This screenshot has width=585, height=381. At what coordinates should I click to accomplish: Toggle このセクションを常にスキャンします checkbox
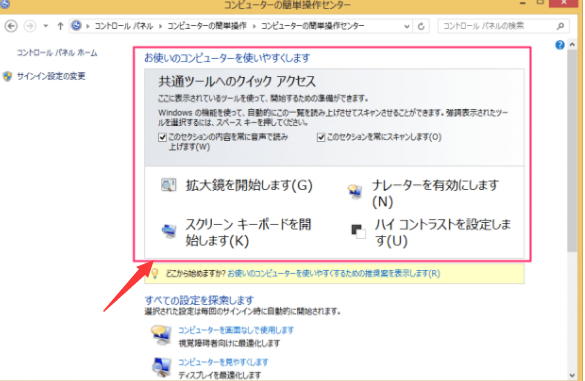321,137
